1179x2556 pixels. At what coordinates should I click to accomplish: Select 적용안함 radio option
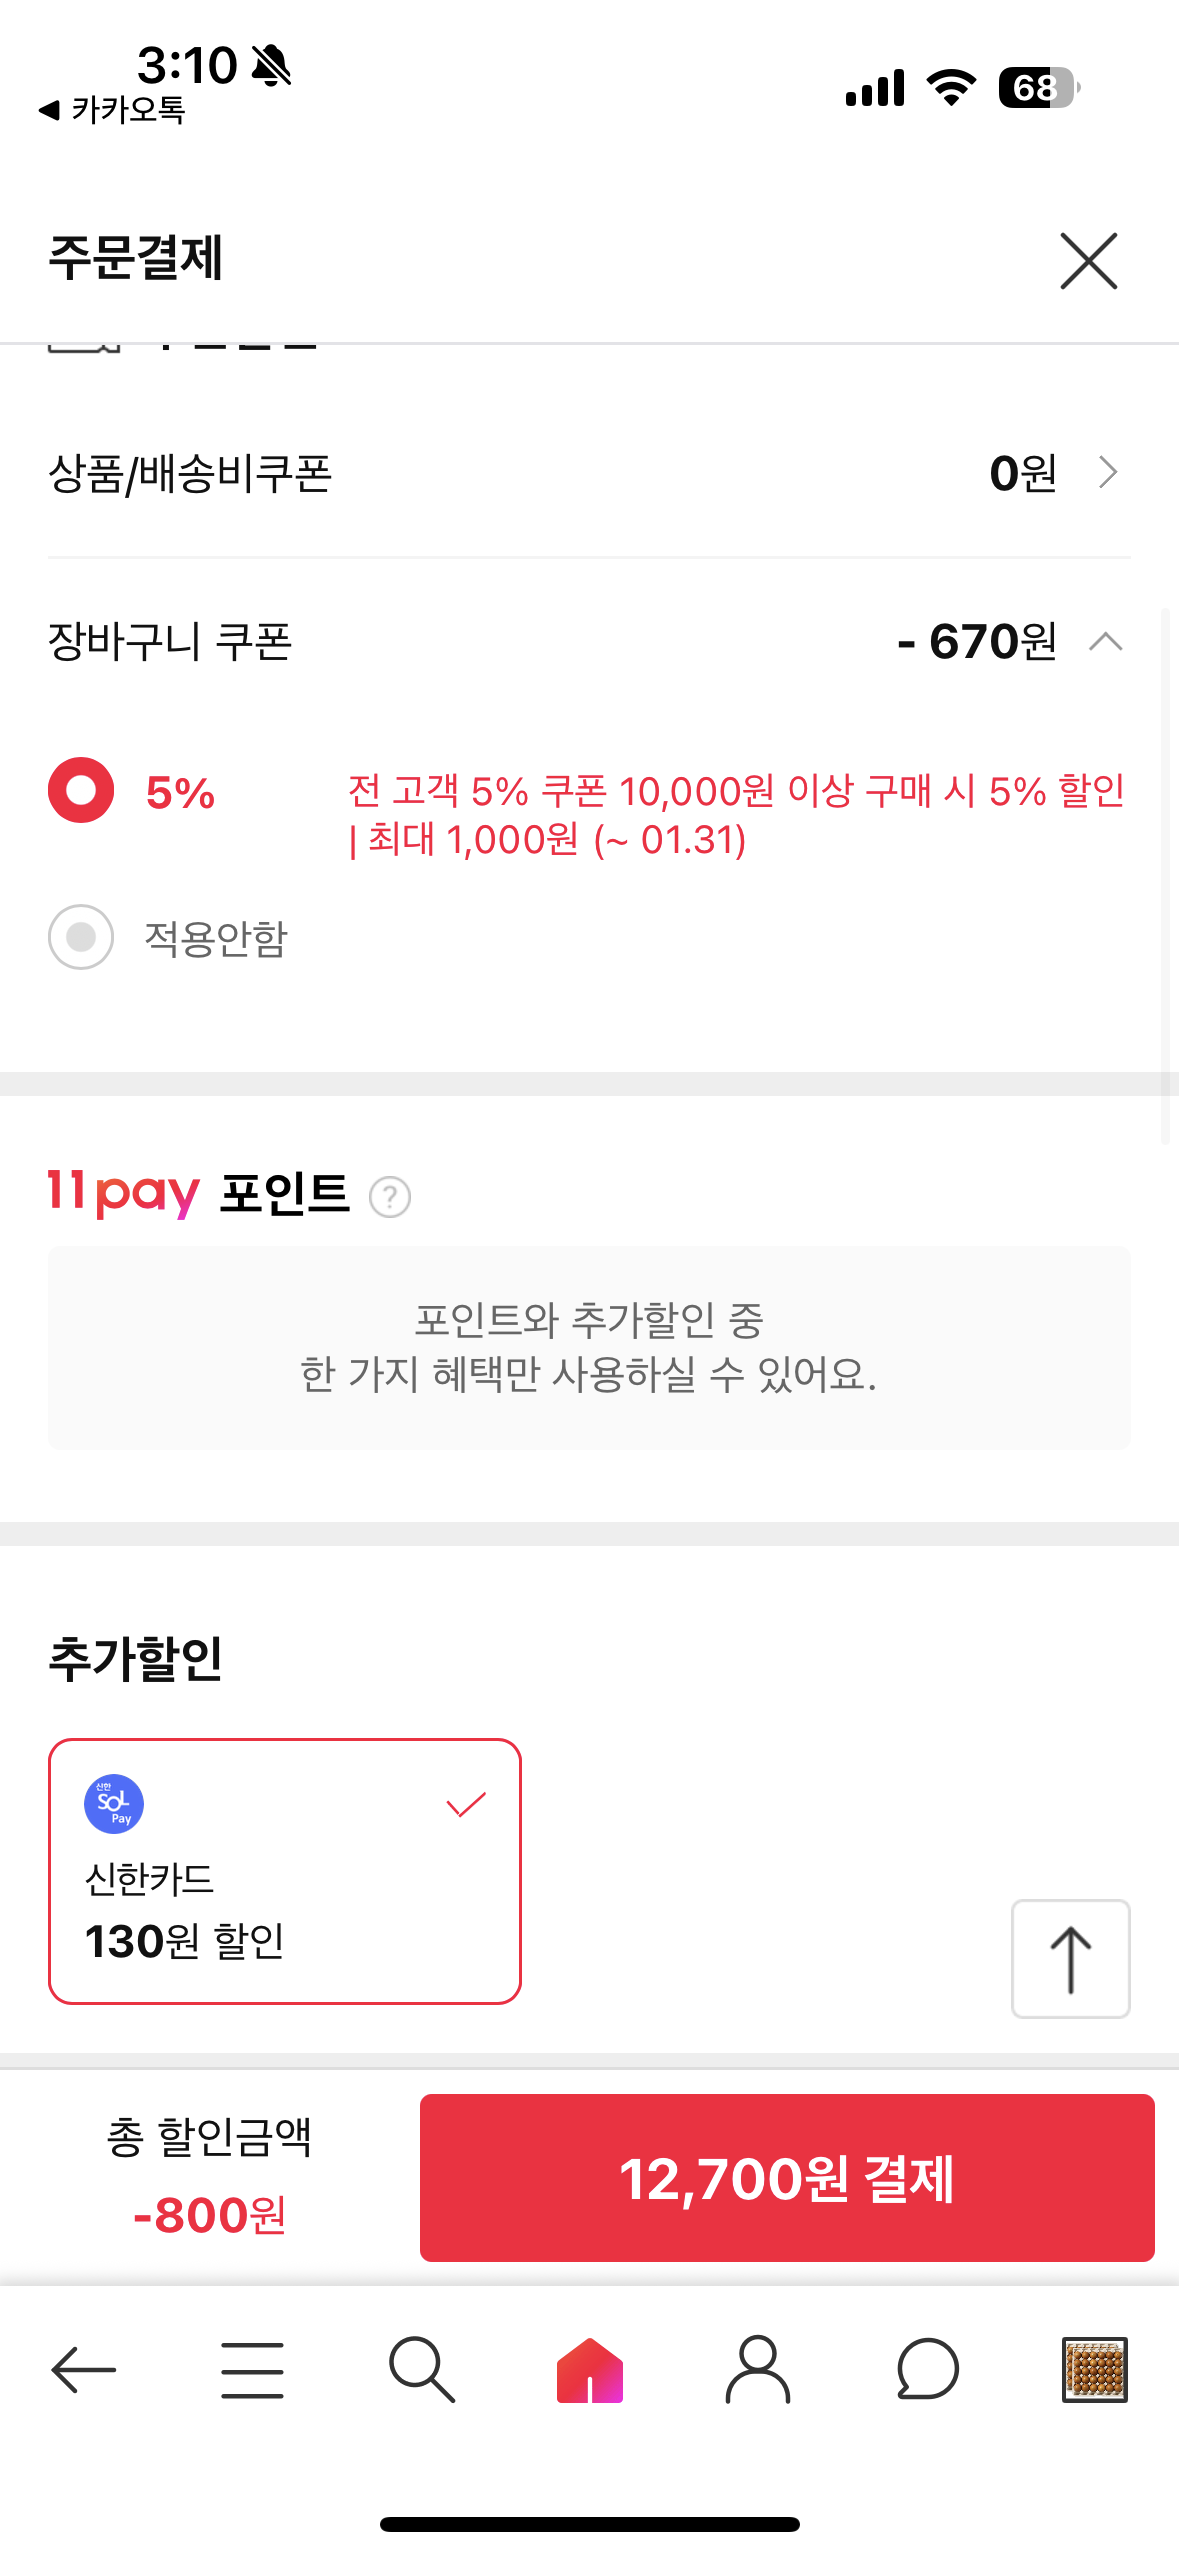pyautogui.click(x=81, y=937)
